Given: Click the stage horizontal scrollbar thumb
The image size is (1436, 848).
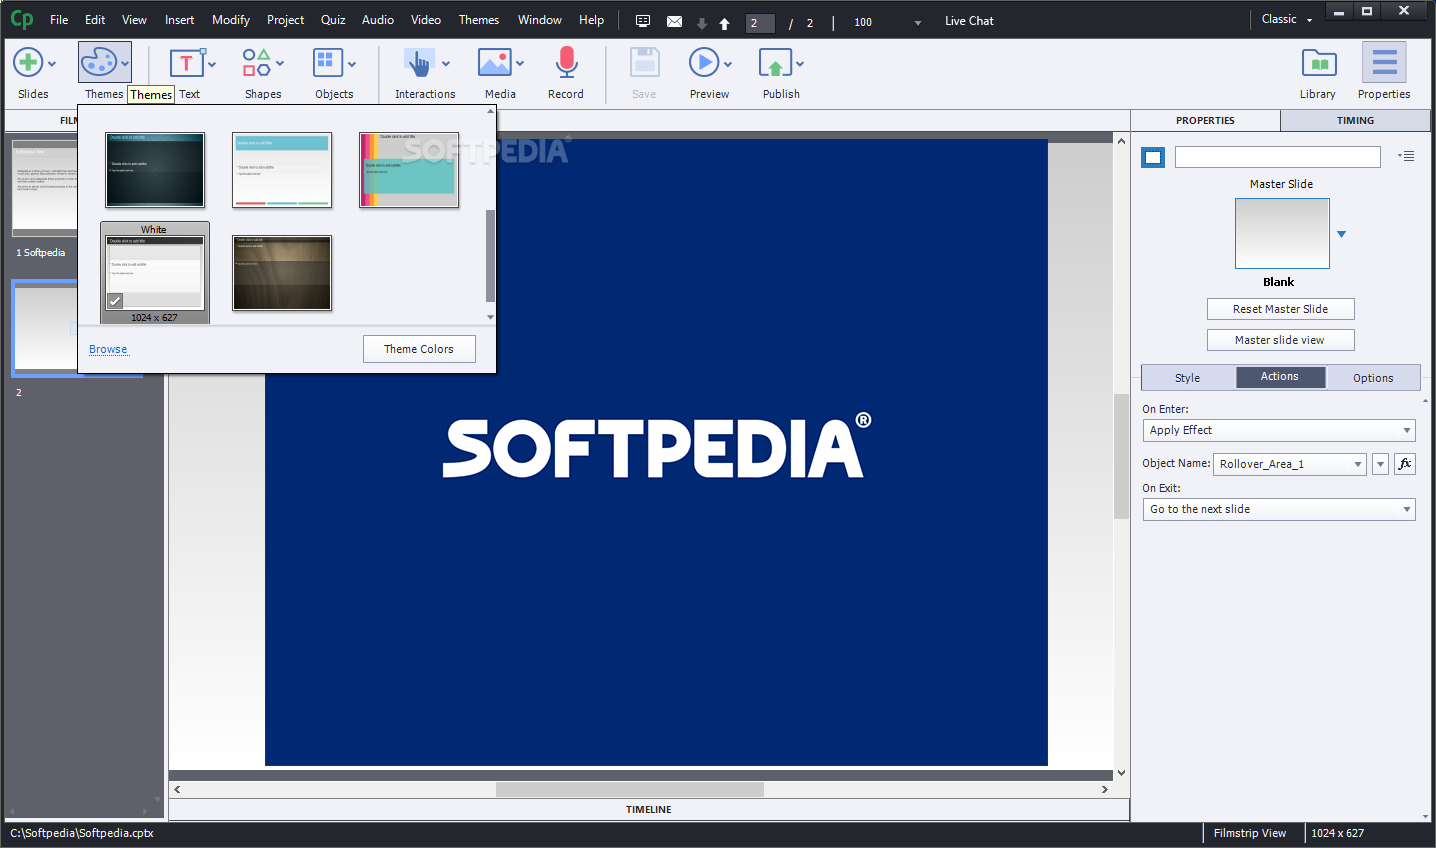Looking at the screenshot, I should [630, 790].
